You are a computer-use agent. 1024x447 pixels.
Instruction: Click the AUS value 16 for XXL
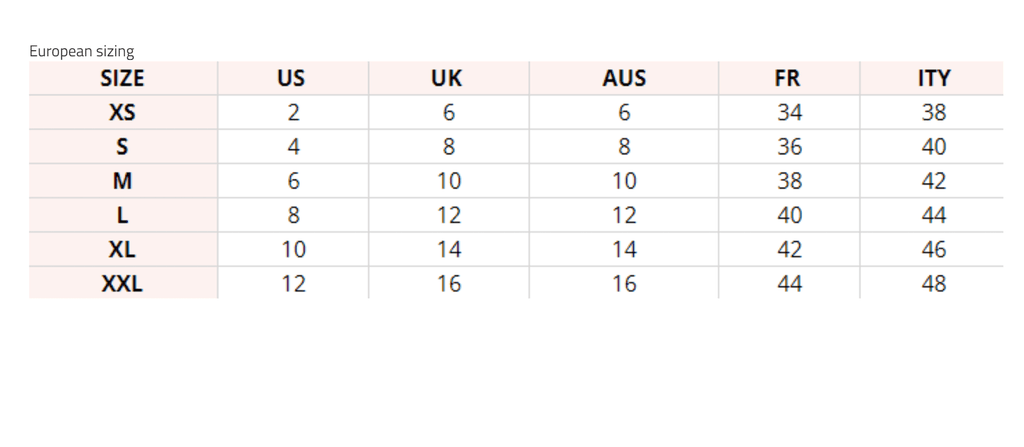click(624, 284)
